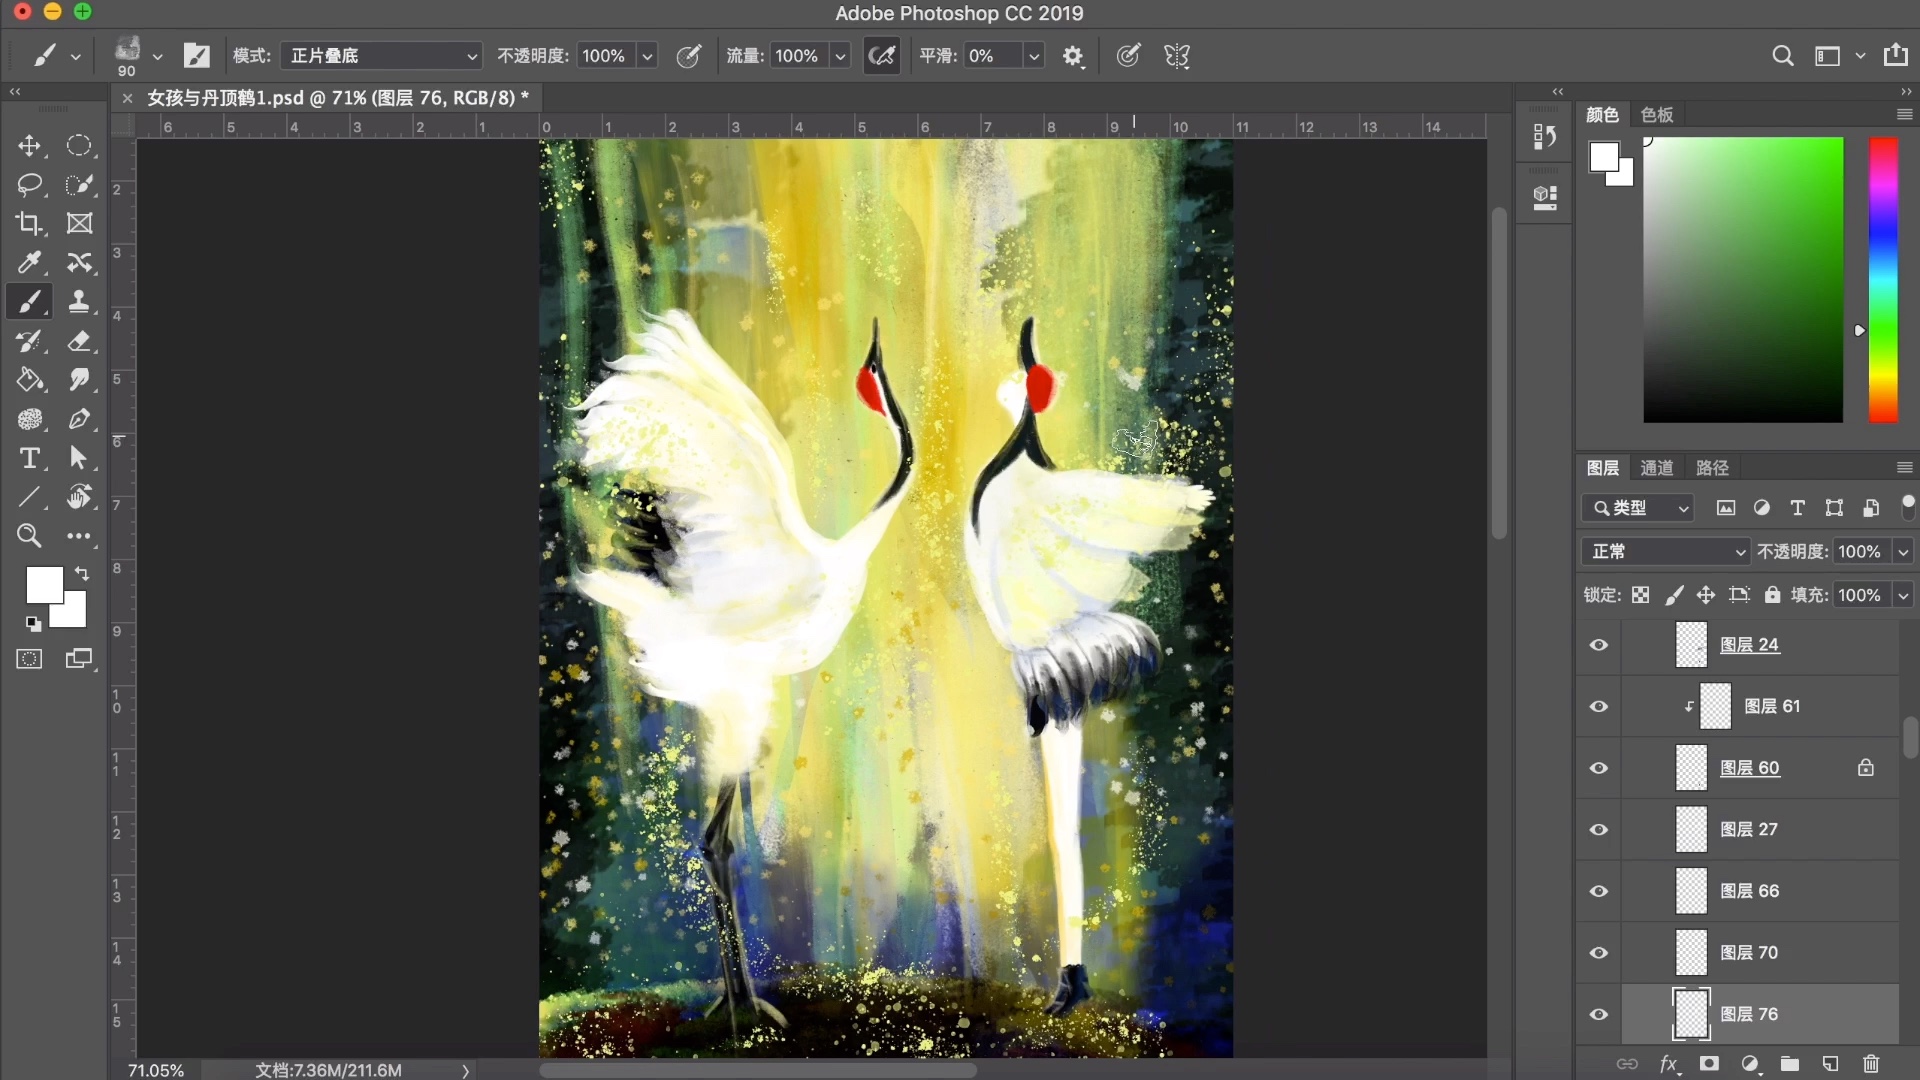Switch to 色板 swatches tab
Screen dimensions: 1920x1080
pyautogui.click(x=1657, y=115)
